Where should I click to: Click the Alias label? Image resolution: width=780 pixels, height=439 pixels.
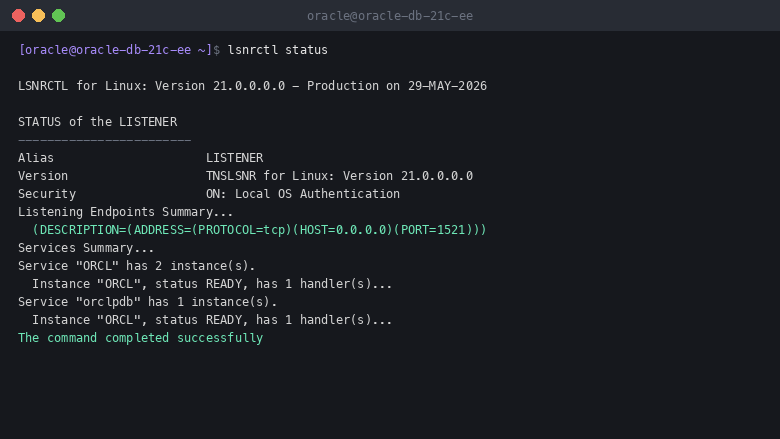click(36, 158)
